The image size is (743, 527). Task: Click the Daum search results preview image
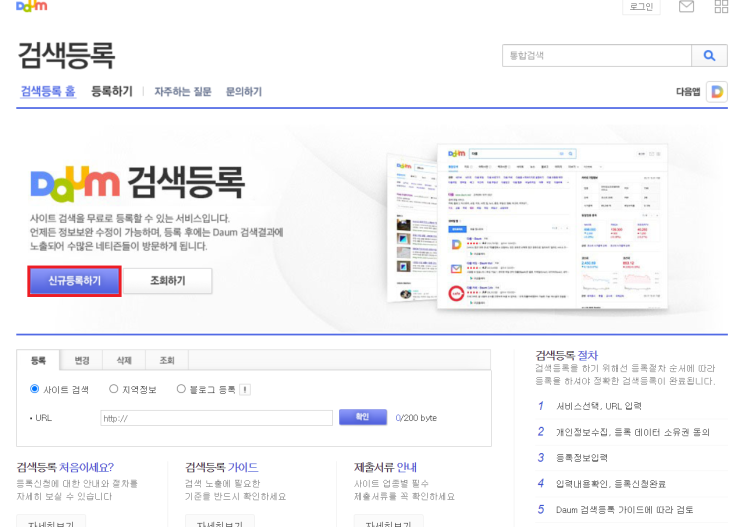[527, 227]
